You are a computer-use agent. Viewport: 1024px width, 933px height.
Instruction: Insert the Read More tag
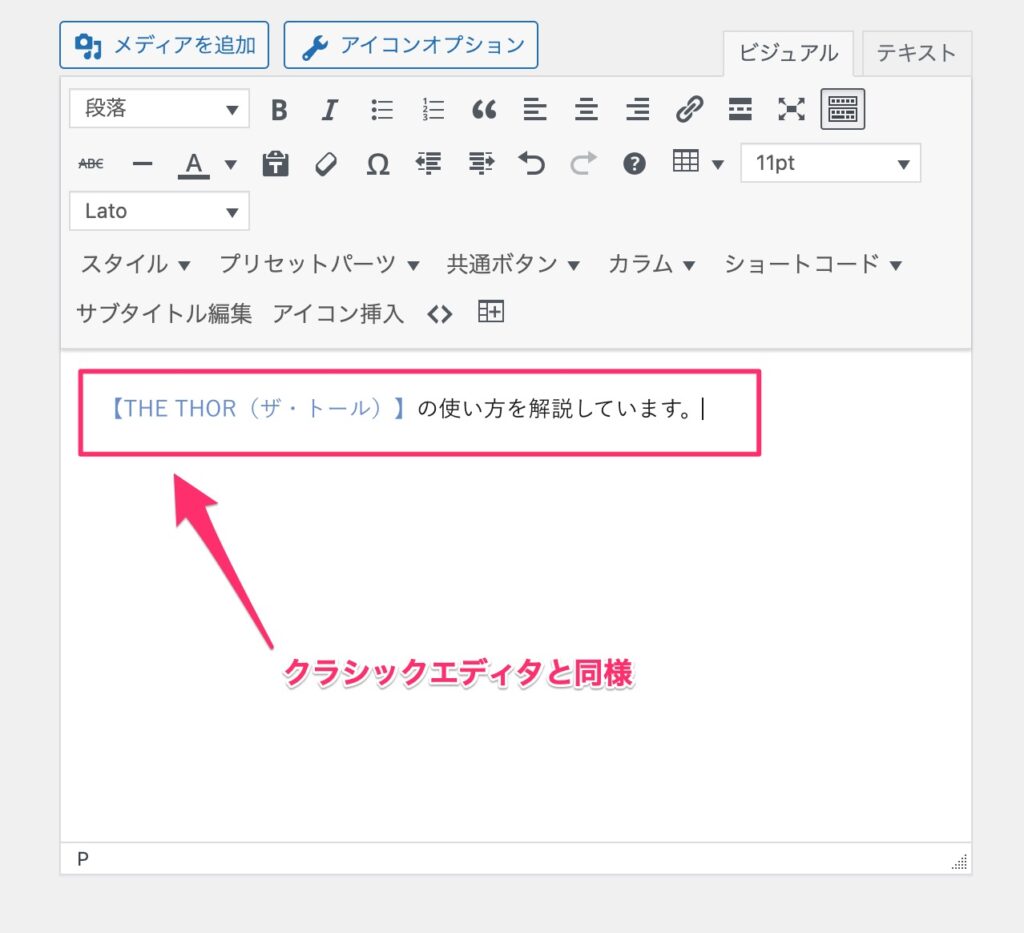(740, 109)
